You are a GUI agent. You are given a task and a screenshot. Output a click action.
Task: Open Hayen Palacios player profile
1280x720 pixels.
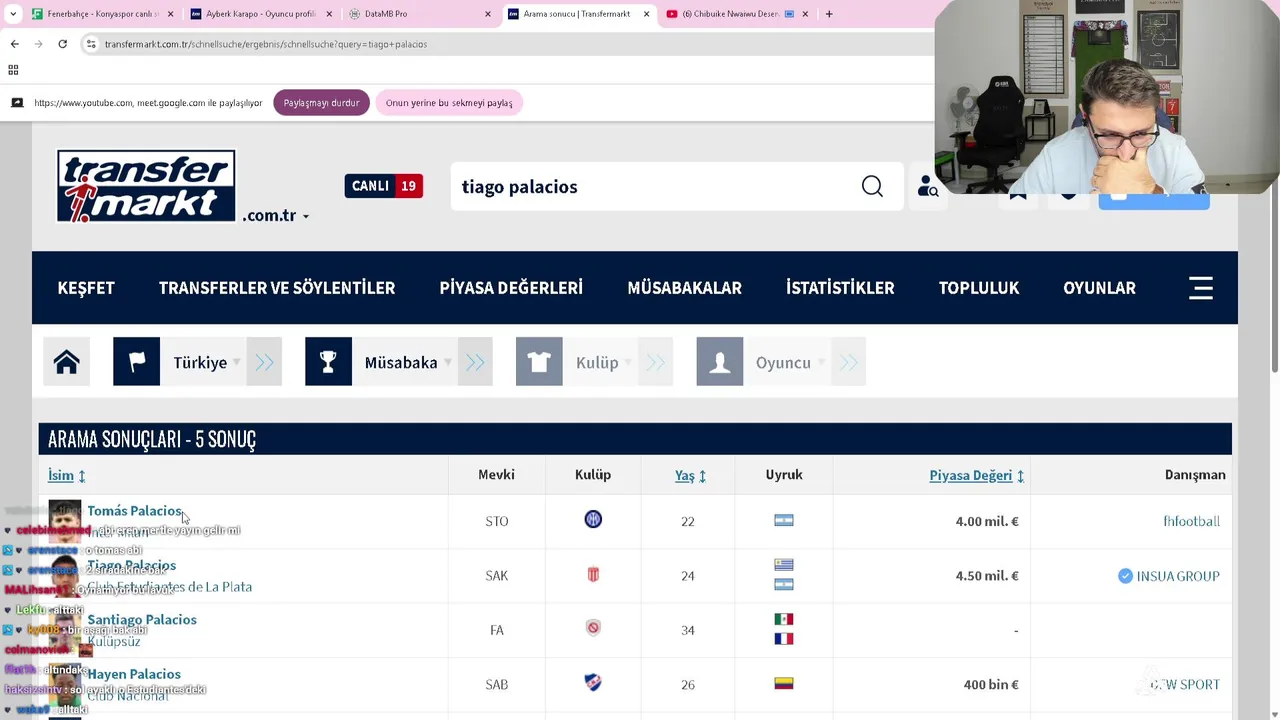coord(134,674)
